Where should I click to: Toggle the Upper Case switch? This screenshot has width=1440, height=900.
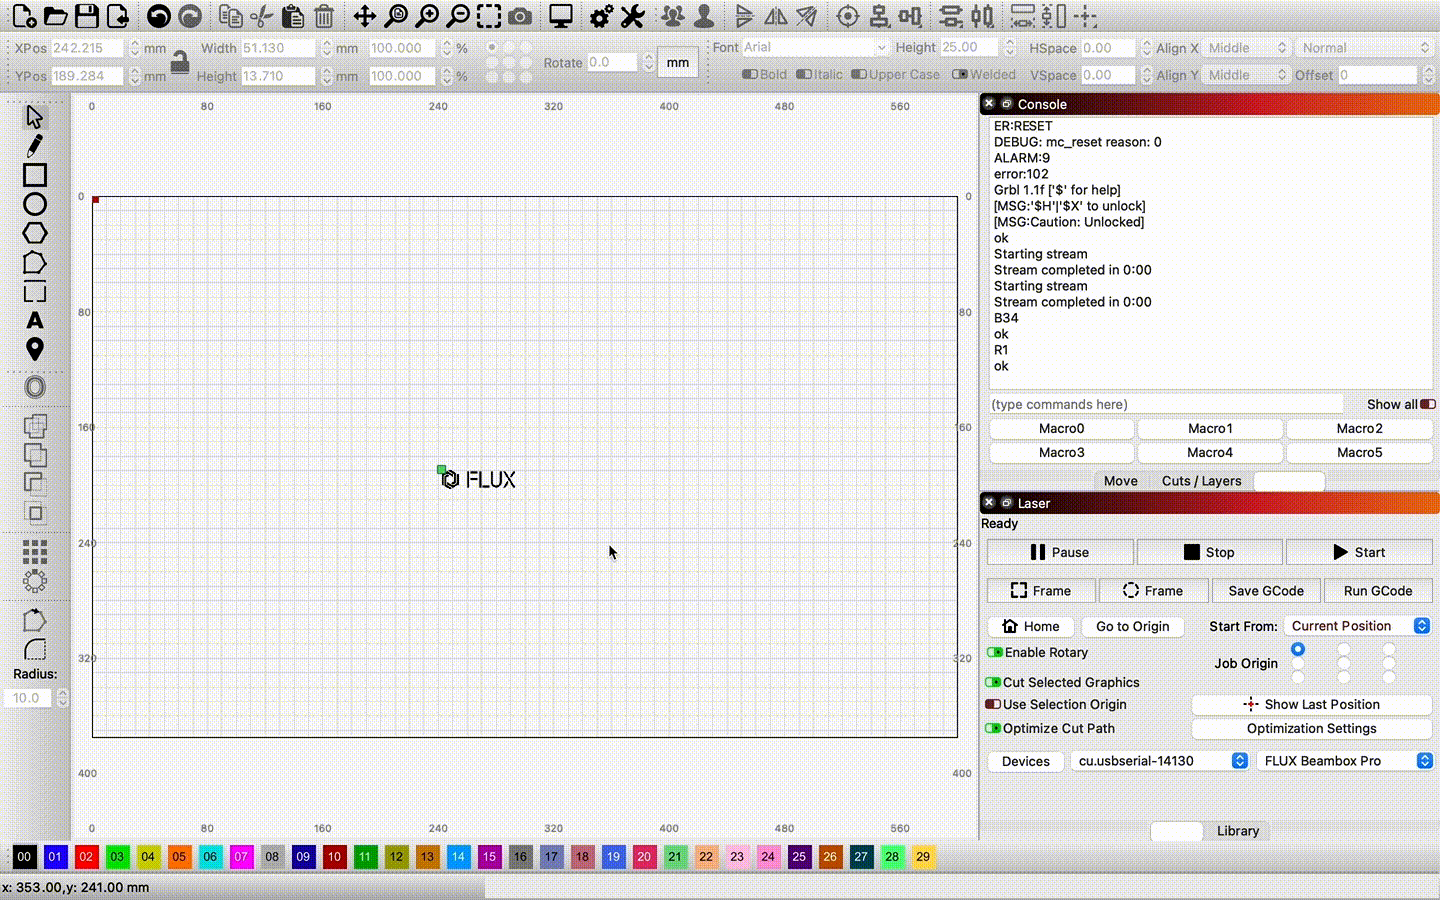point(859,74)
